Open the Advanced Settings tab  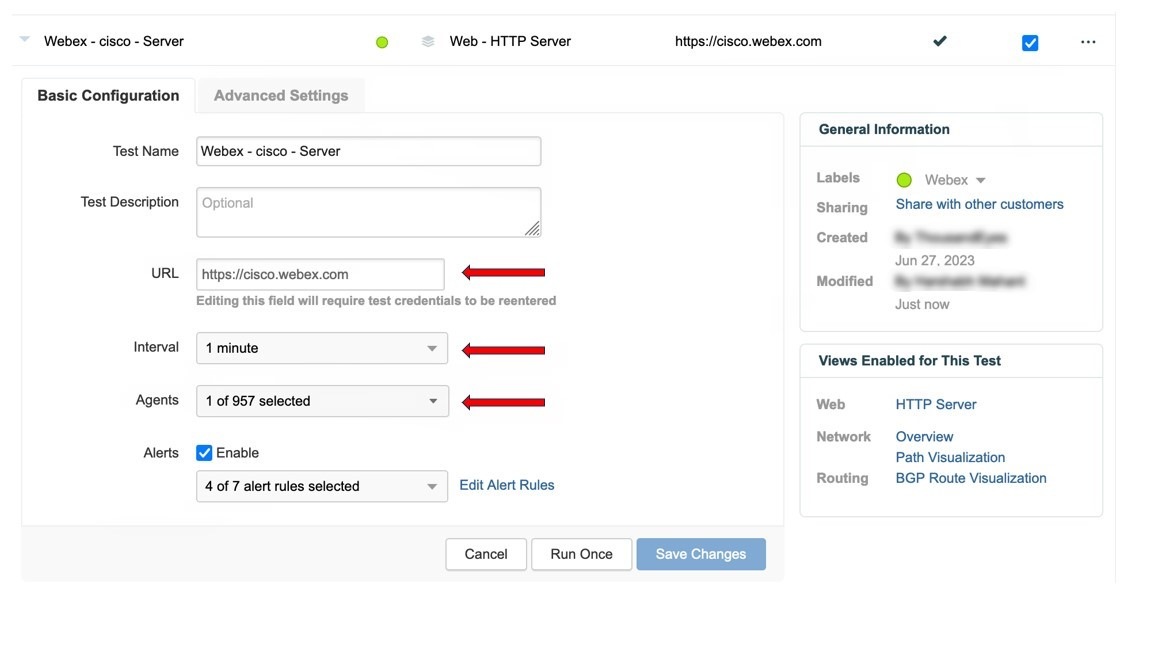pyautogui.click(x=281, y=95)
